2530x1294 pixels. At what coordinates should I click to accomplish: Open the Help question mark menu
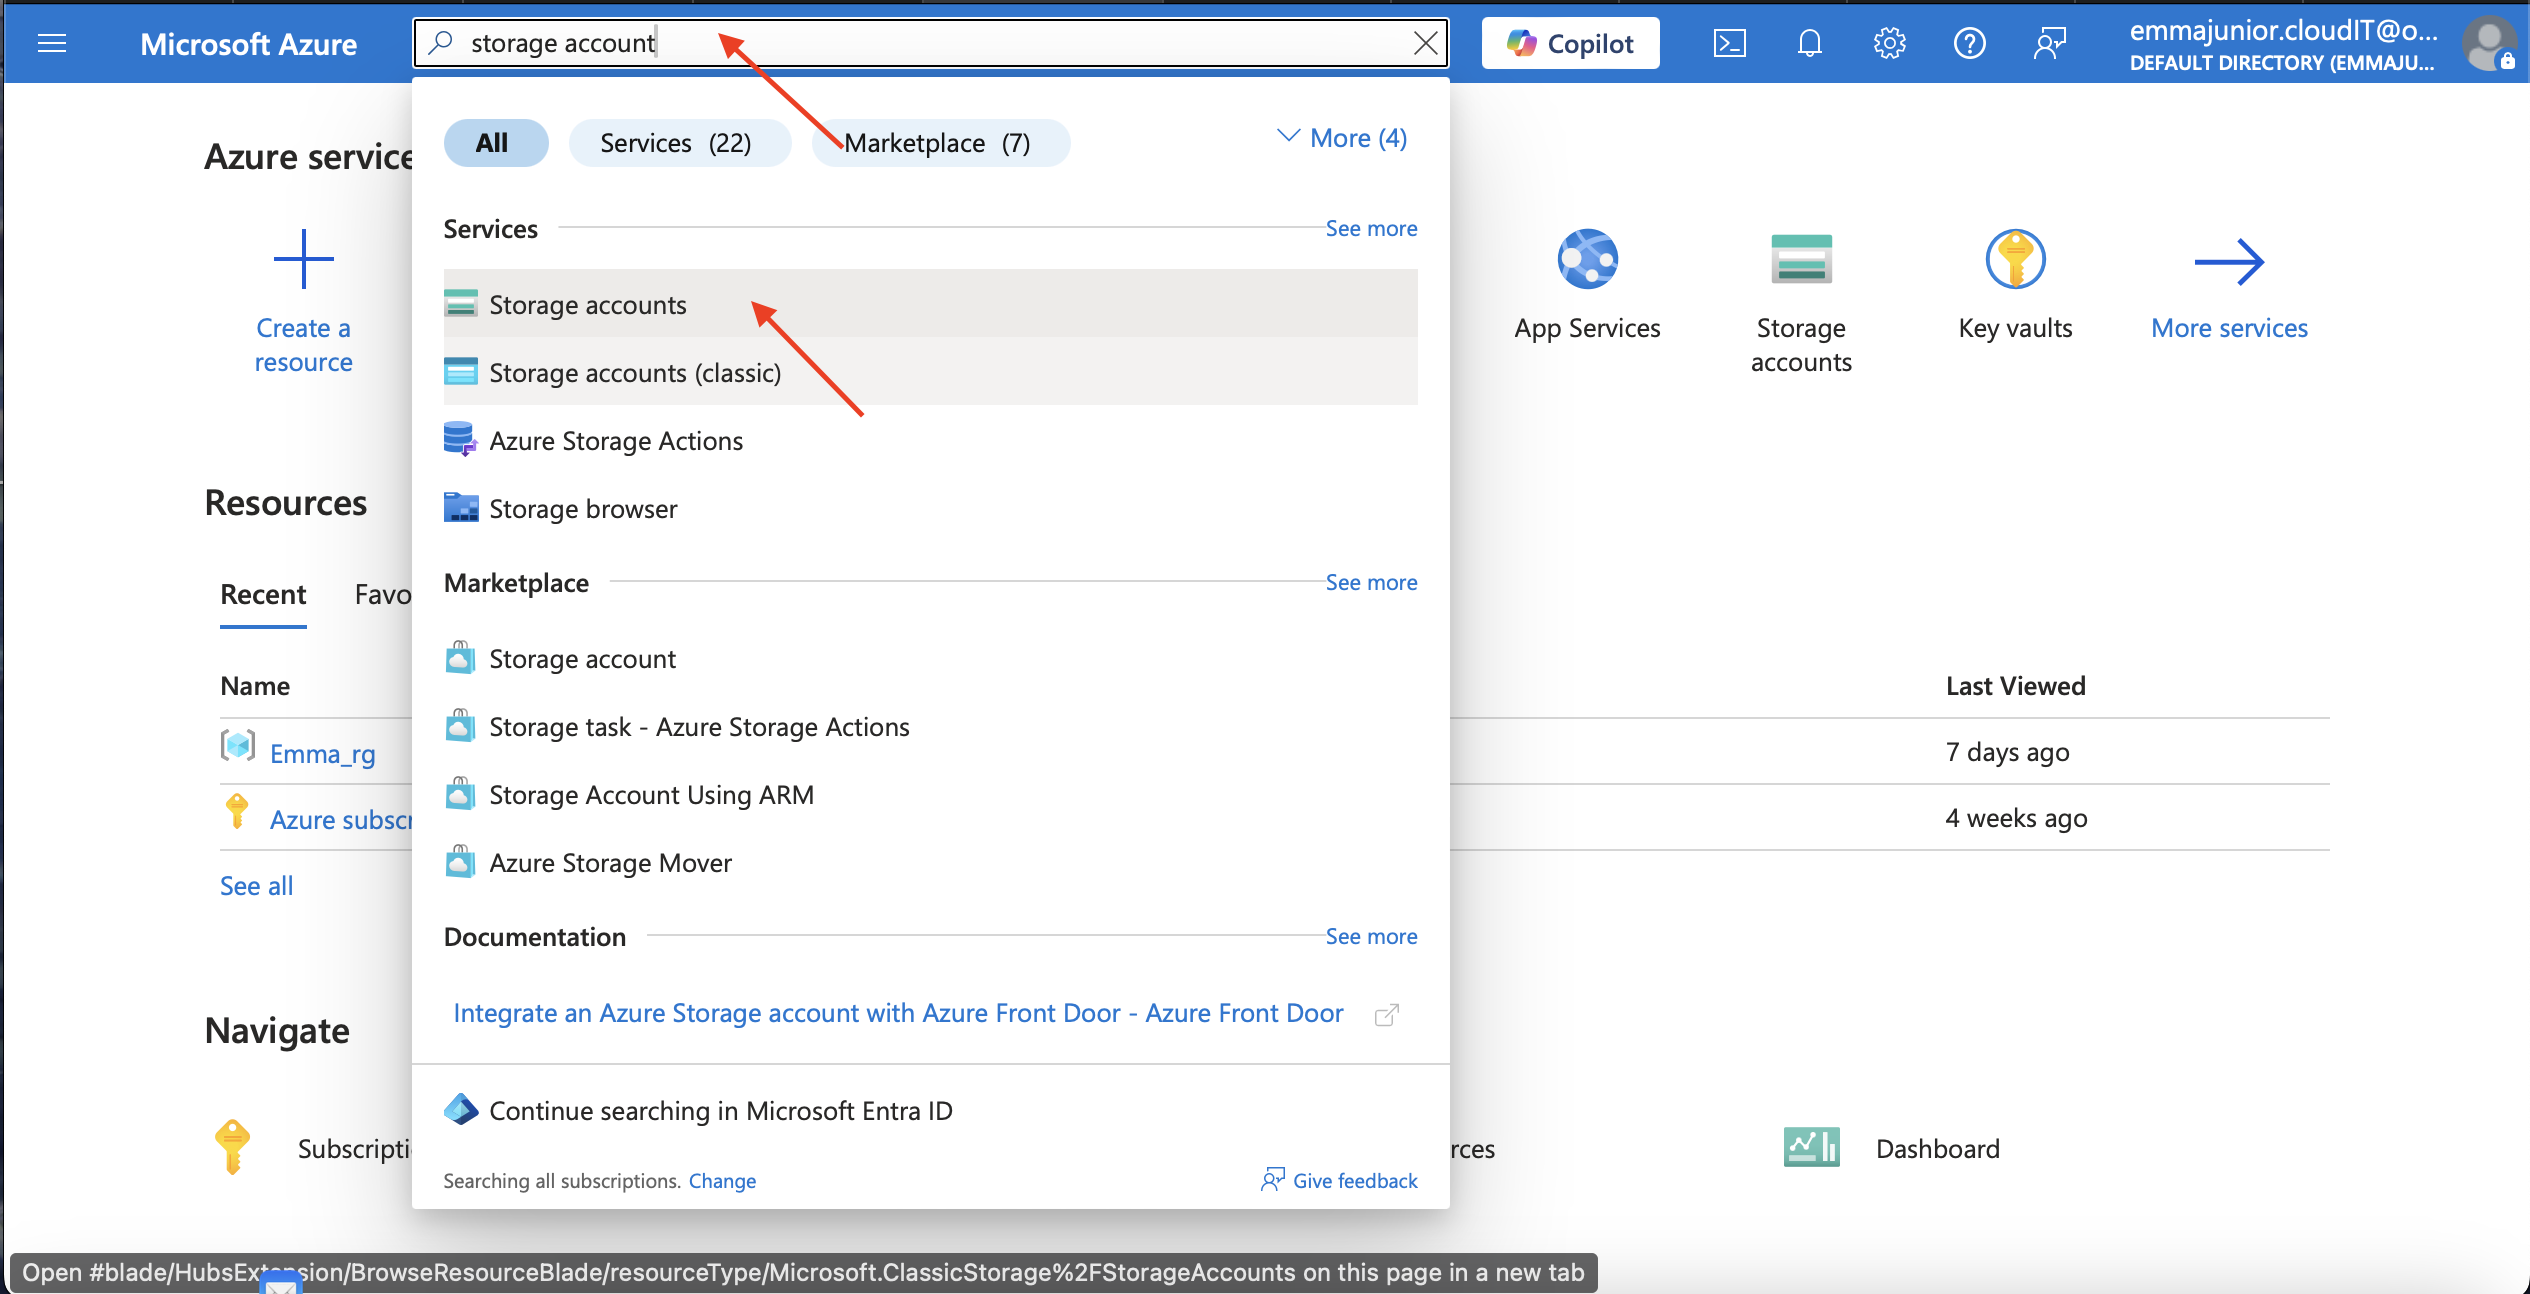[1969, 43]
